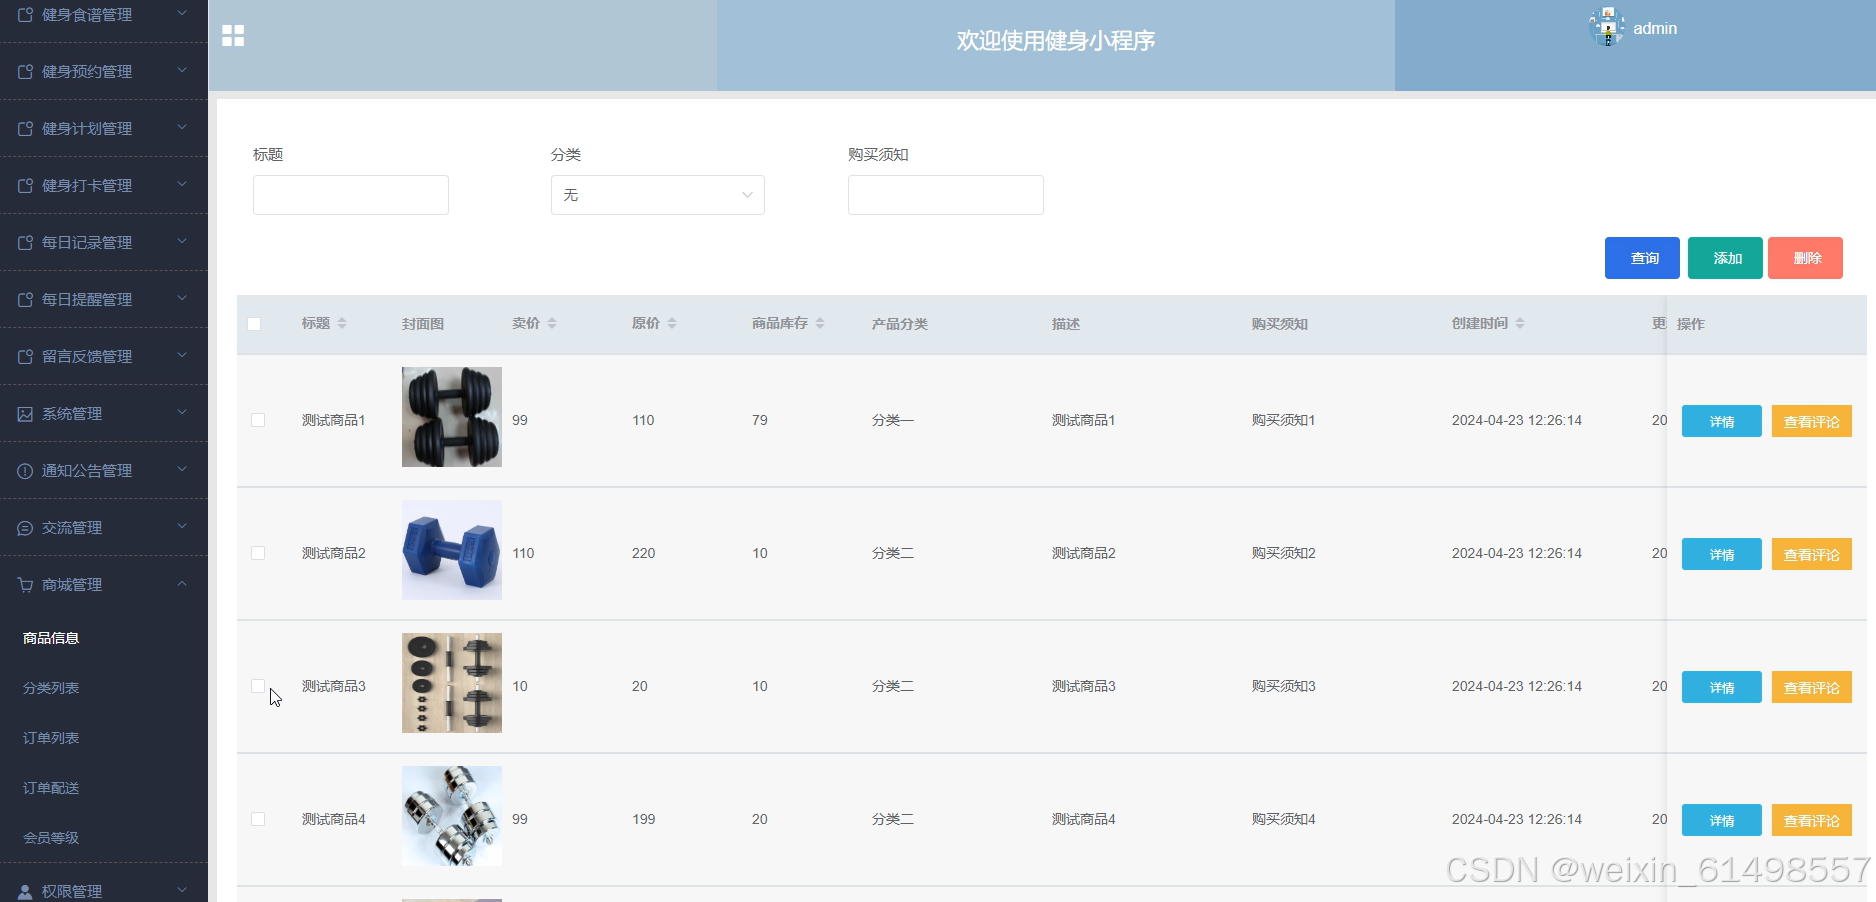Click 查看评论 button for 测试商品4
This screenshot has width=1876, height=902.
pyautogui.click(x=1812, y=820)
